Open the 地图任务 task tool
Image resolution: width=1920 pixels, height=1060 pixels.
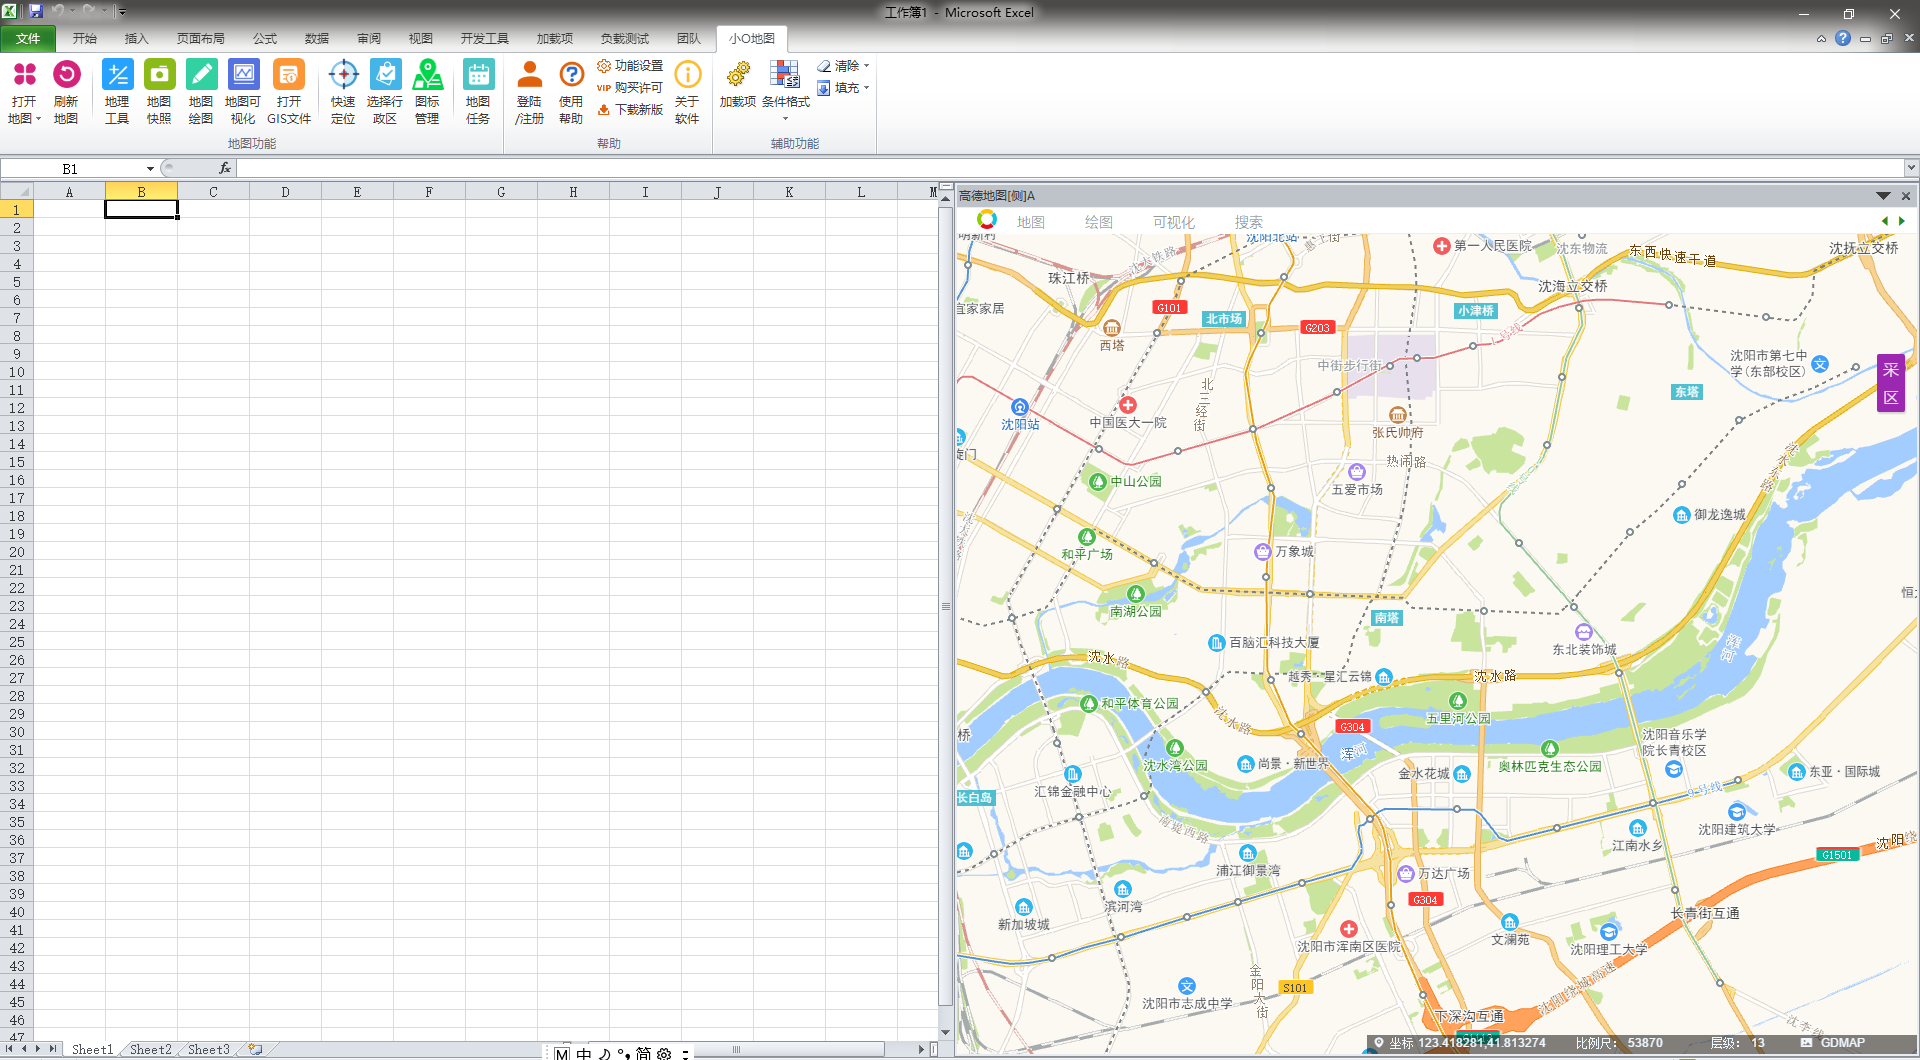tap(478, 92)
